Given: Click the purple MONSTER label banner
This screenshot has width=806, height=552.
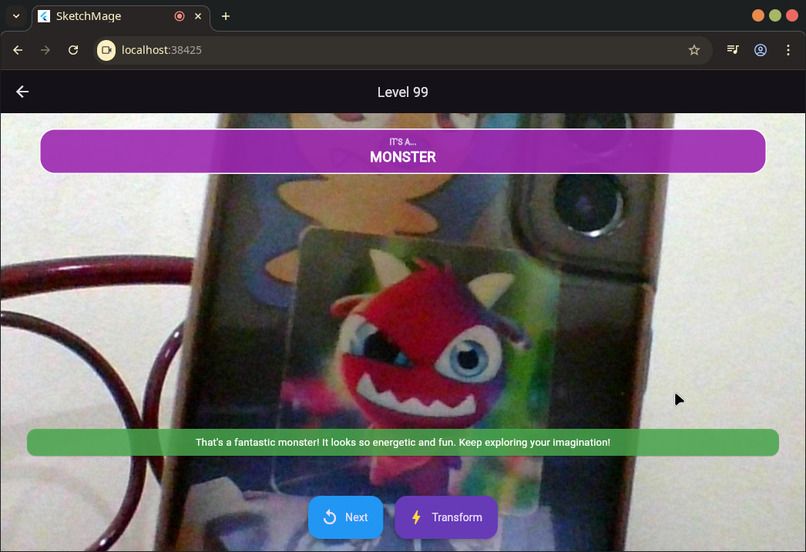Looking at the screenshot, I should click(x=402, y=151).
